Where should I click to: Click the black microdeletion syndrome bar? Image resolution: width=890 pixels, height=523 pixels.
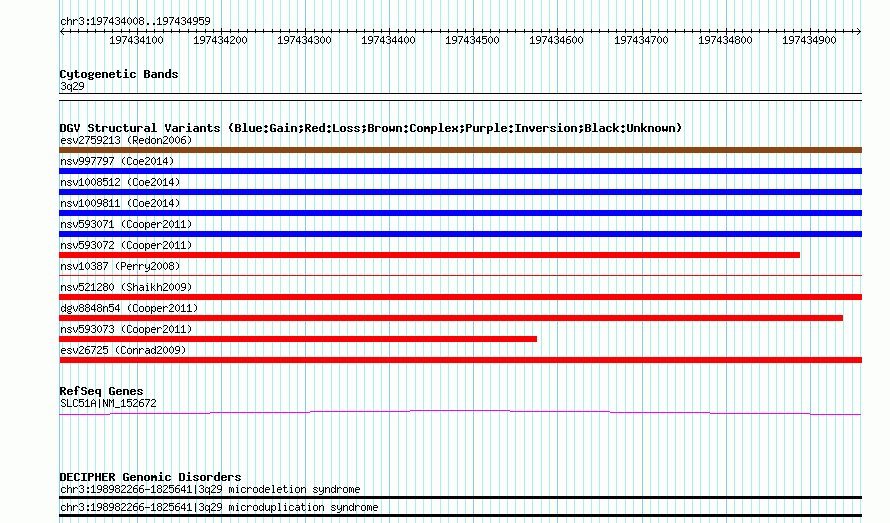click(x=460, y=497)
